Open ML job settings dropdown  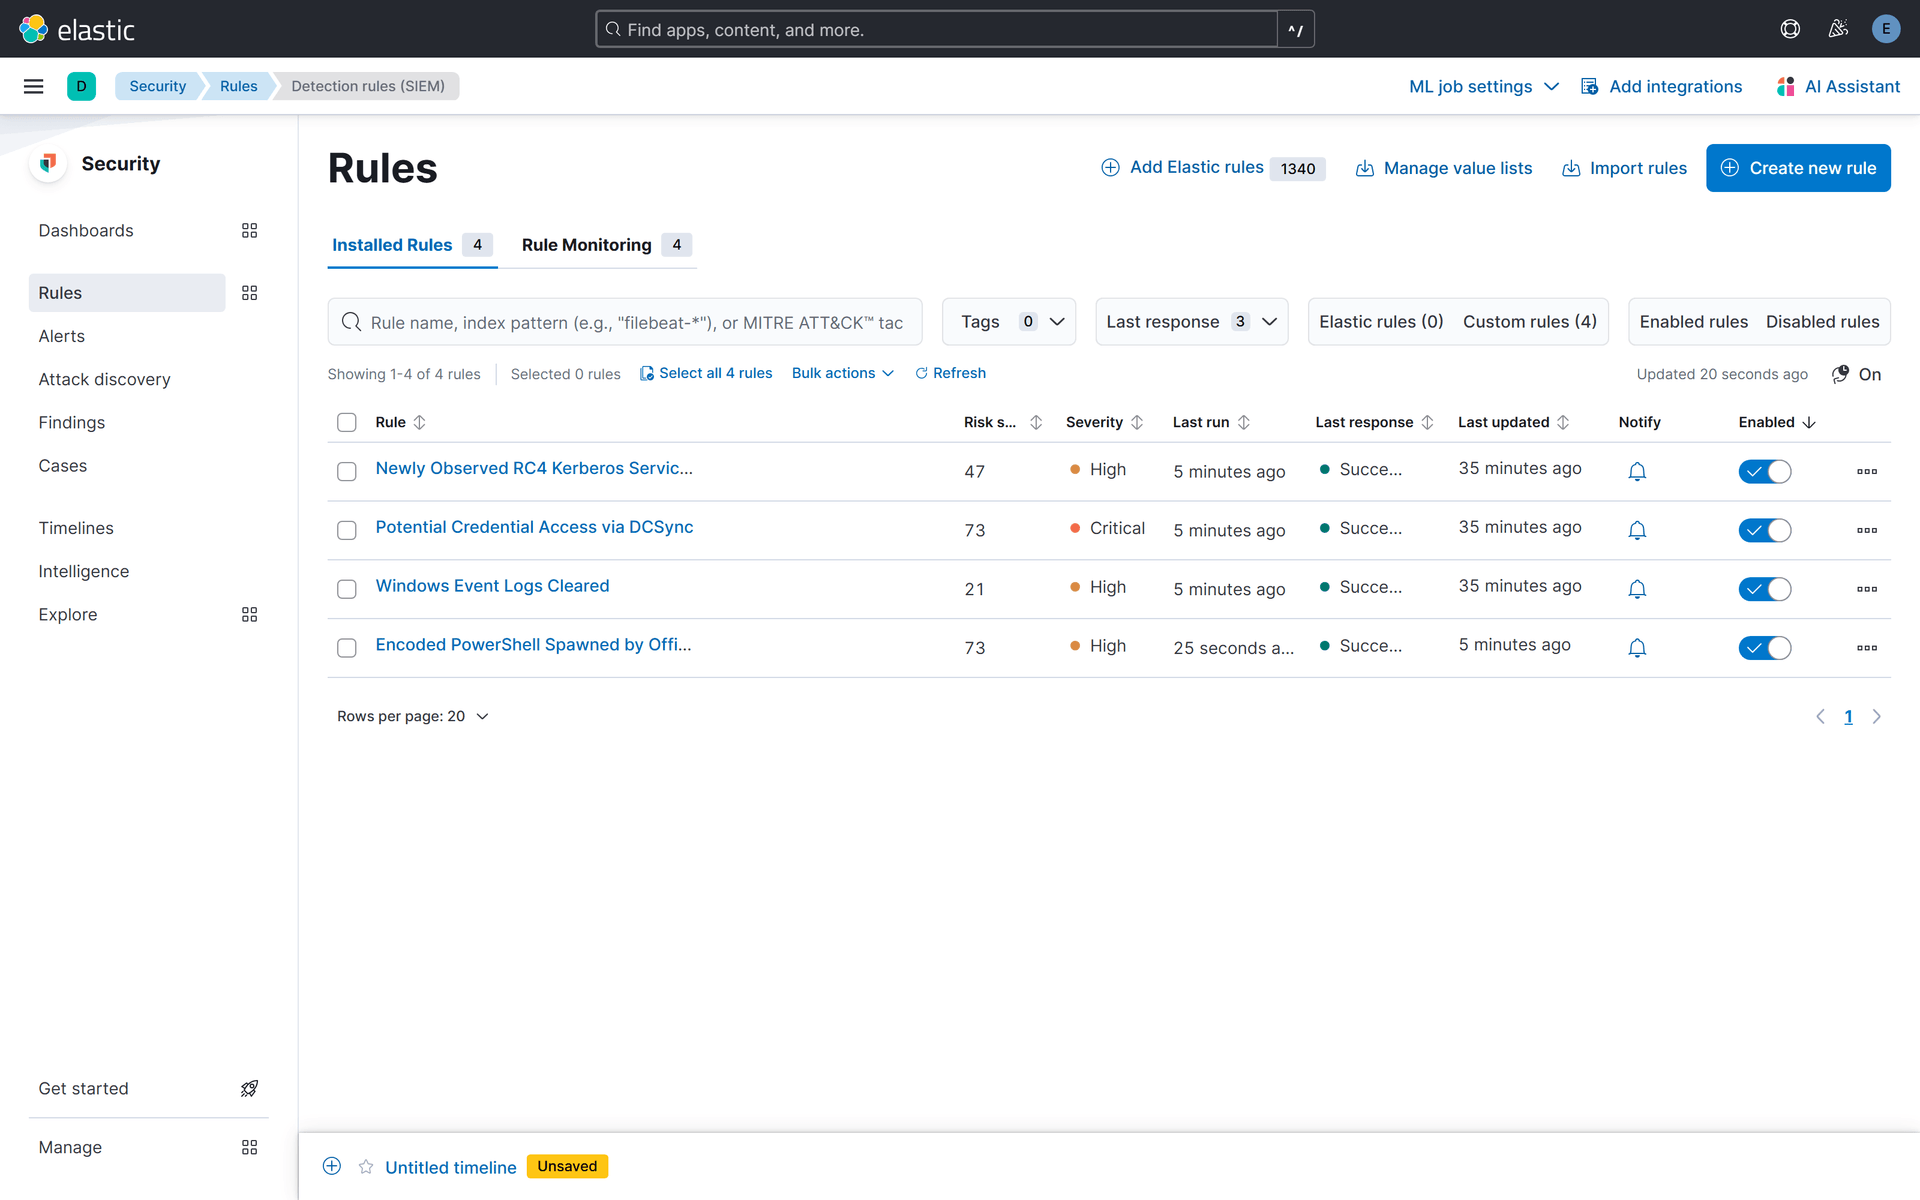(x=1484, y=87)
